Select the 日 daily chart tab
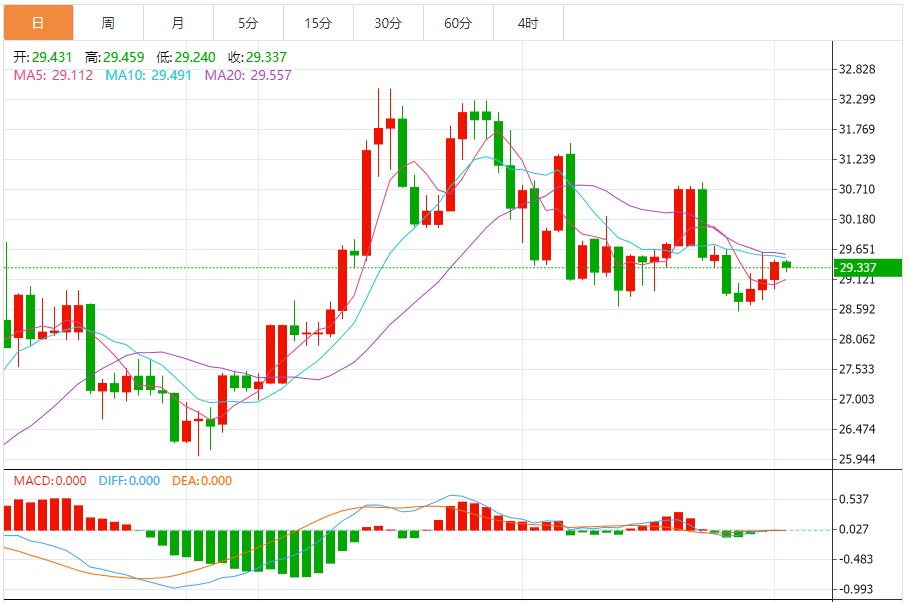This screenshot has height=602, width=909. point(38,23)
